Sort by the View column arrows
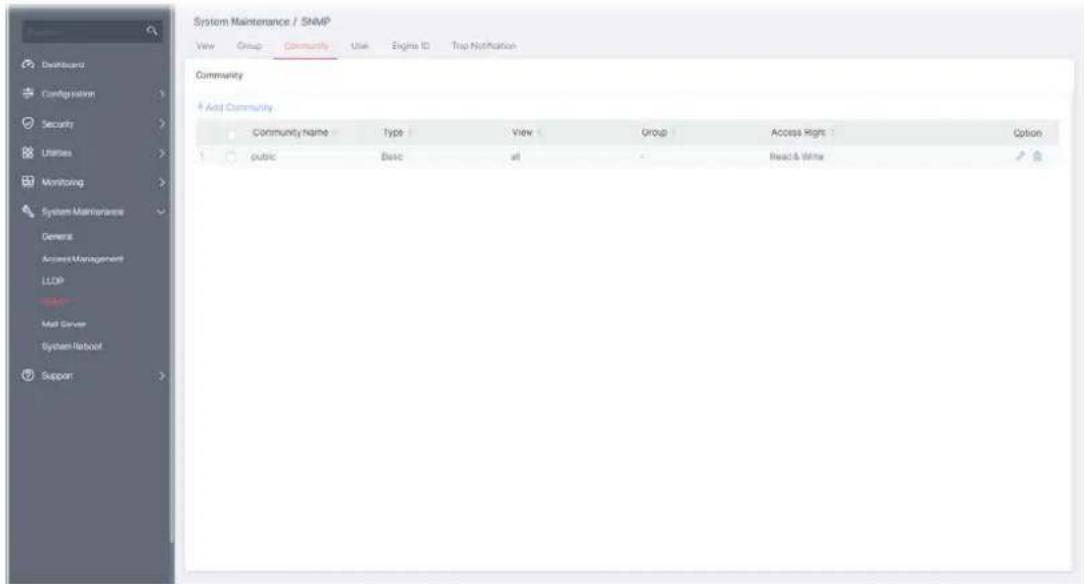 [539, 132]
